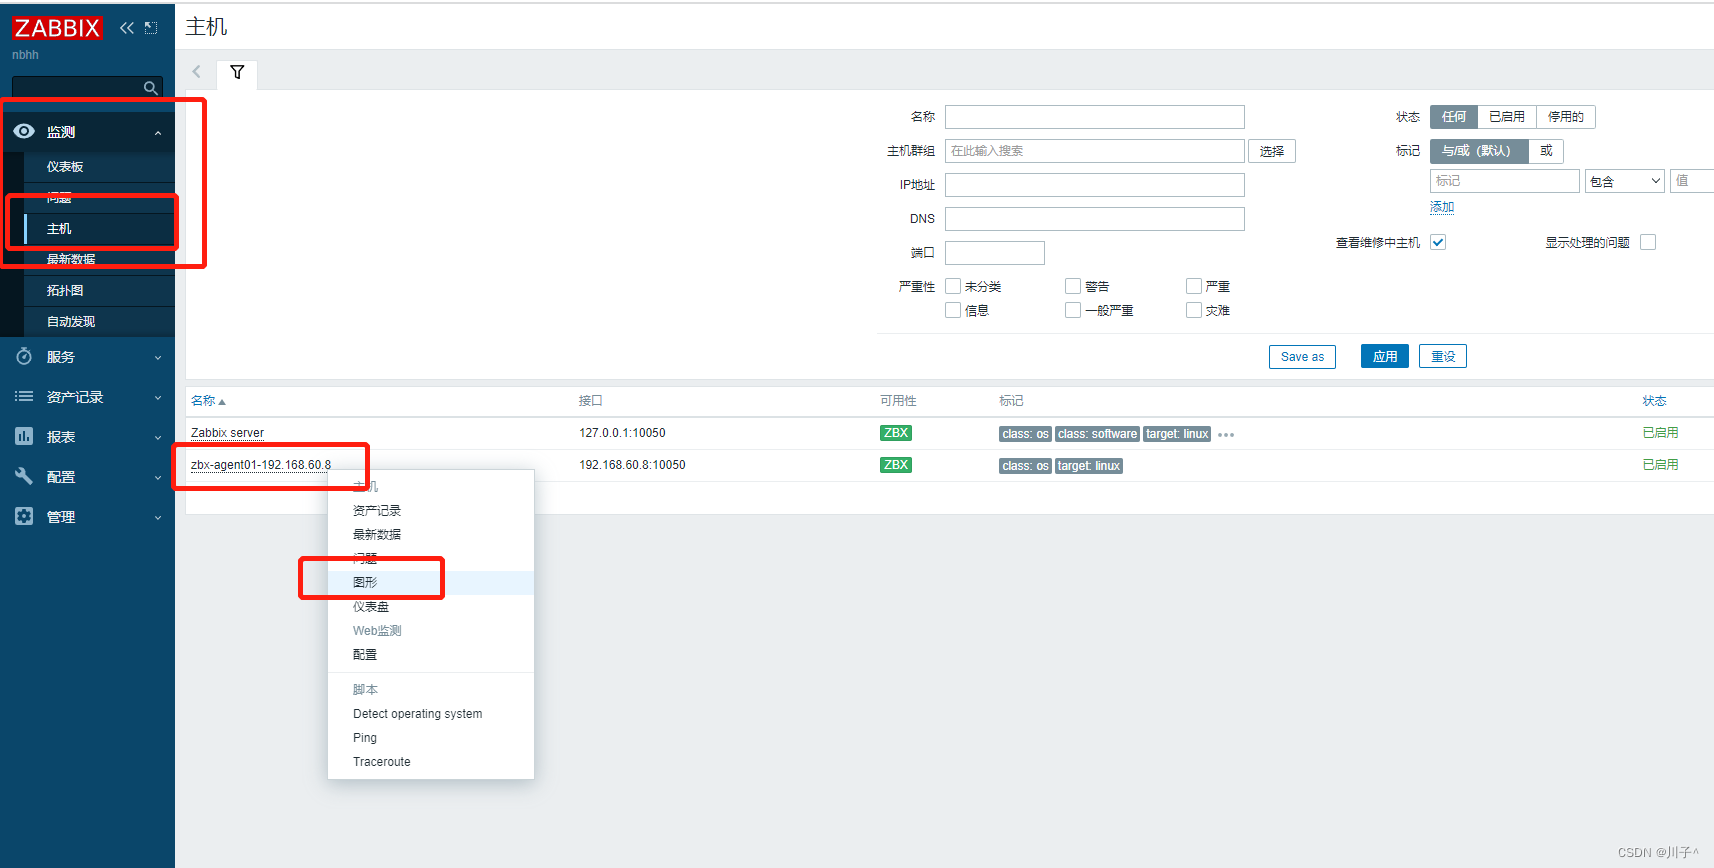Image resolution: width=1714 pixels, height=868 pixels.
Task: Click the Services clock icon
Action: click(x=24, y=357)
